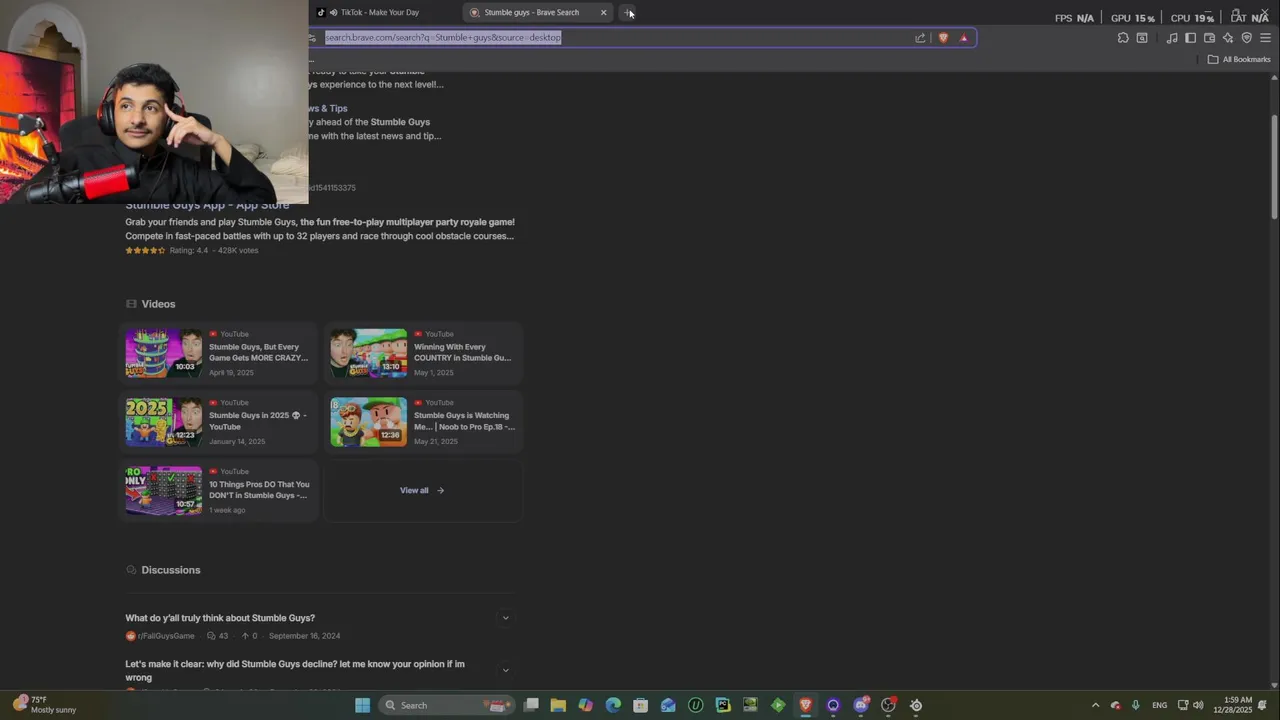Select the Stumble guys - Brave Search tab

pyautogui.click(x=532, y=12)
